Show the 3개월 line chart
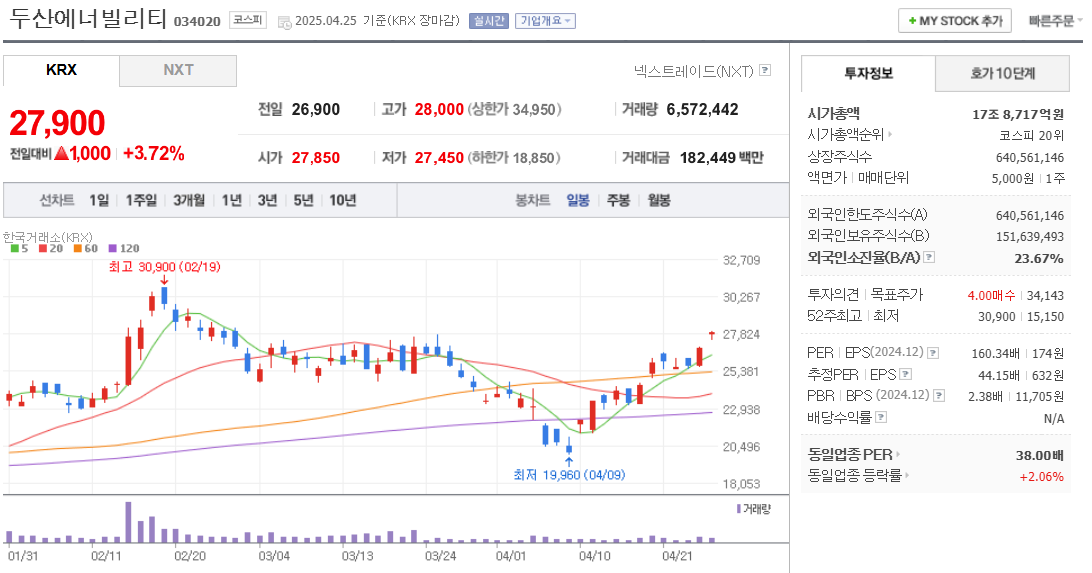Viewport: 1092px width, 573px height. click(189, 201)
